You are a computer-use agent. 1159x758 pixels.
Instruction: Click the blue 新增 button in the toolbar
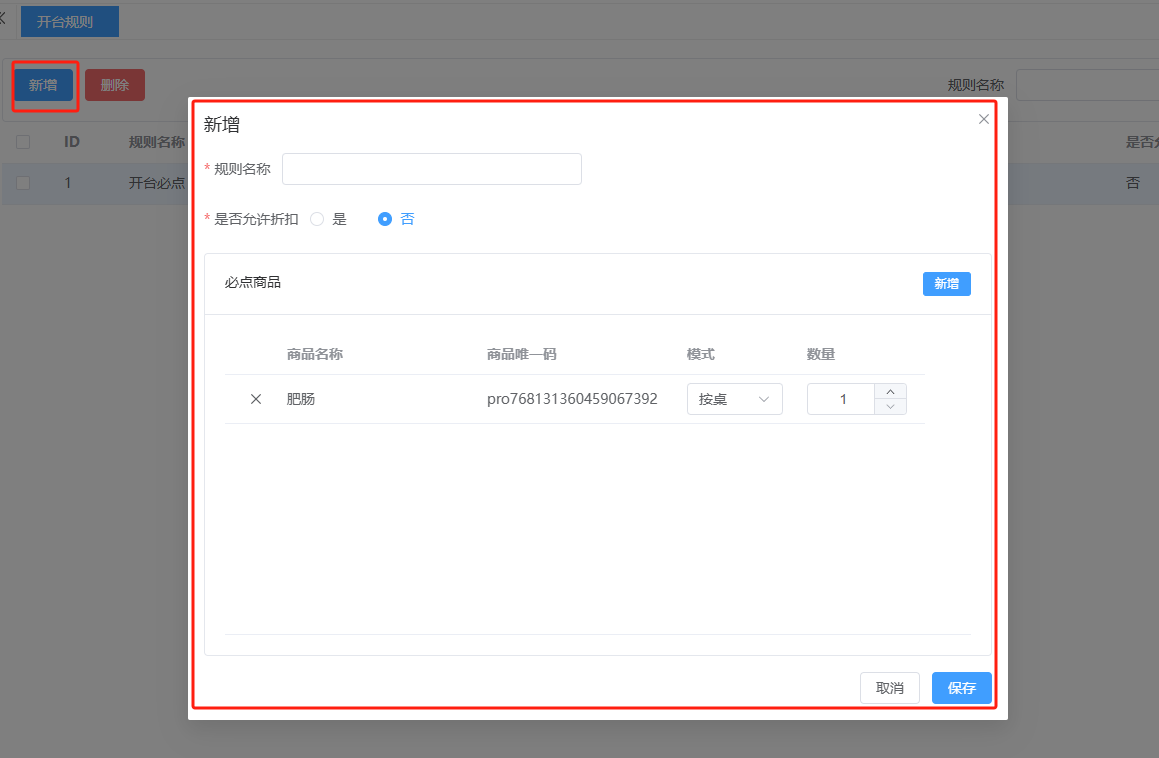(x=43, y=85)
